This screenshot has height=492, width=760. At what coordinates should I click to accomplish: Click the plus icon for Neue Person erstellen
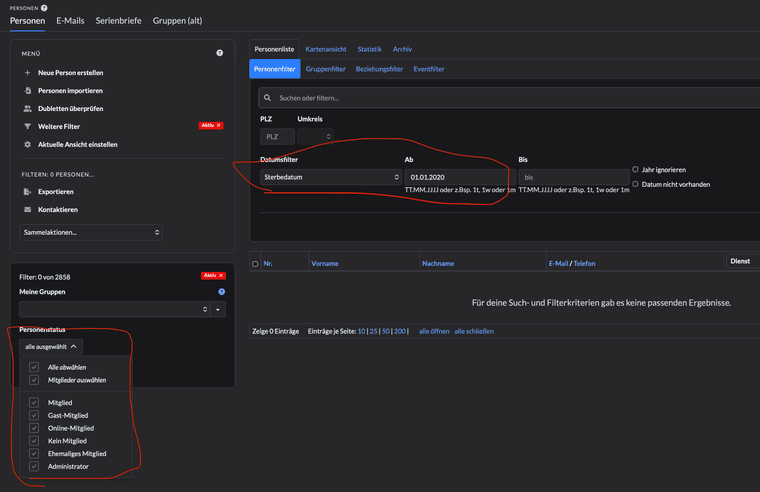pos(28,73)
